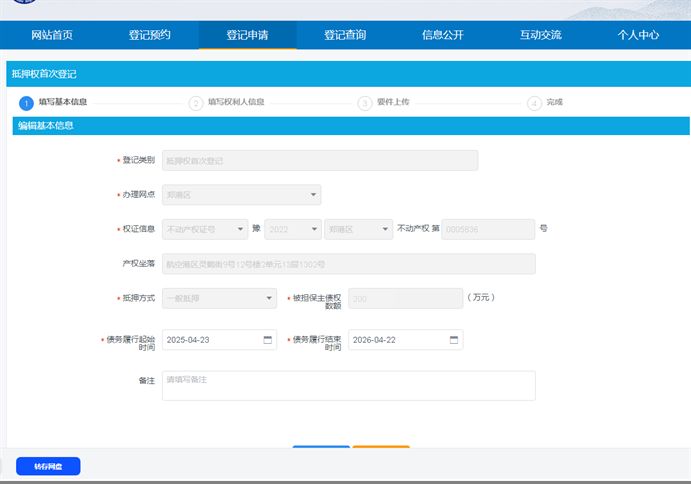Screen dimensions: 691x484
Task: Open the 登记查询 tab
Action: point(345,35)
